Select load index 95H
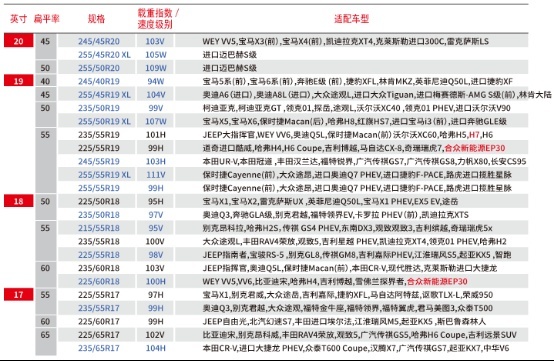Image resolution: width=554 pixels, height=361 pixels. (156, 201)
